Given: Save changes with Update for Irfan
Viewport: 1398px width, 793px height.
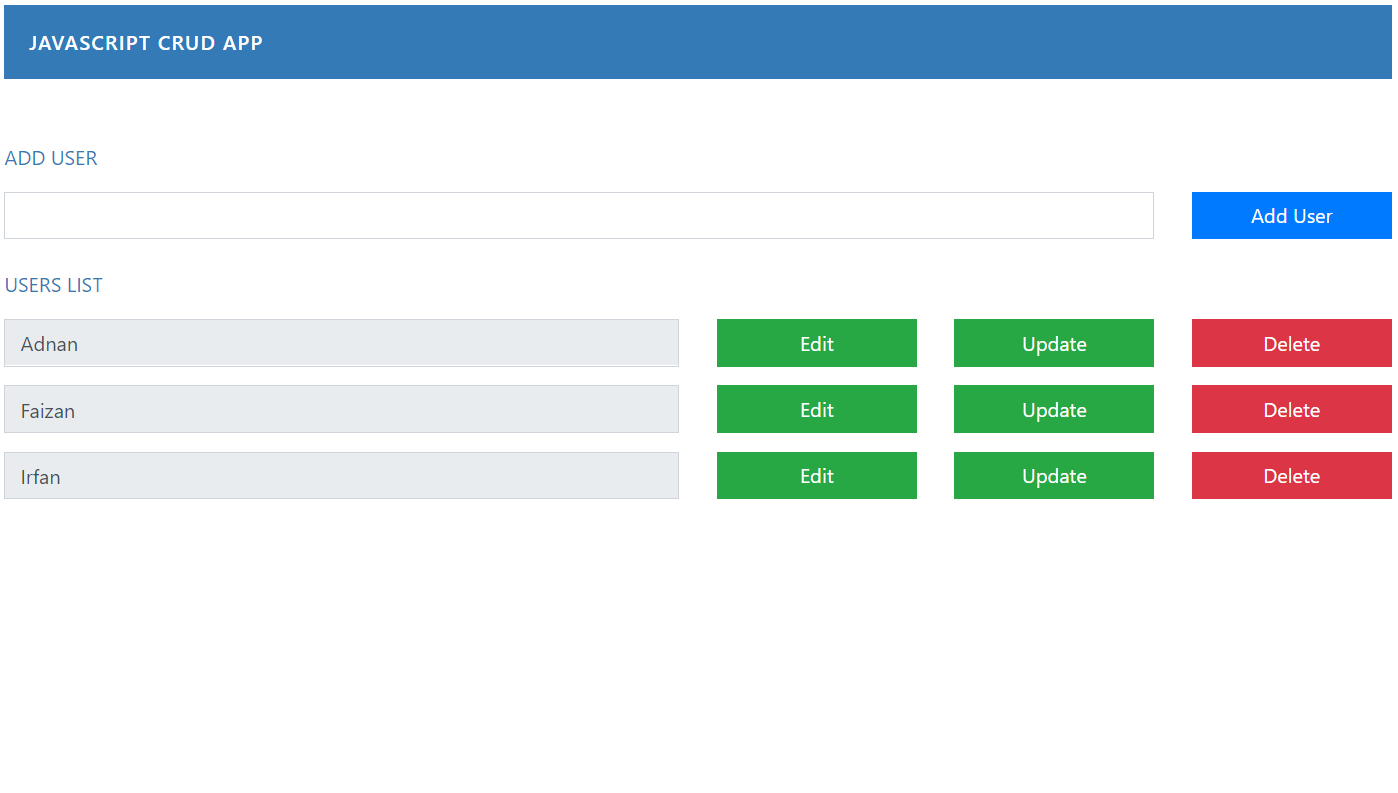Looking at the screenshot, I should point(1053,475).
